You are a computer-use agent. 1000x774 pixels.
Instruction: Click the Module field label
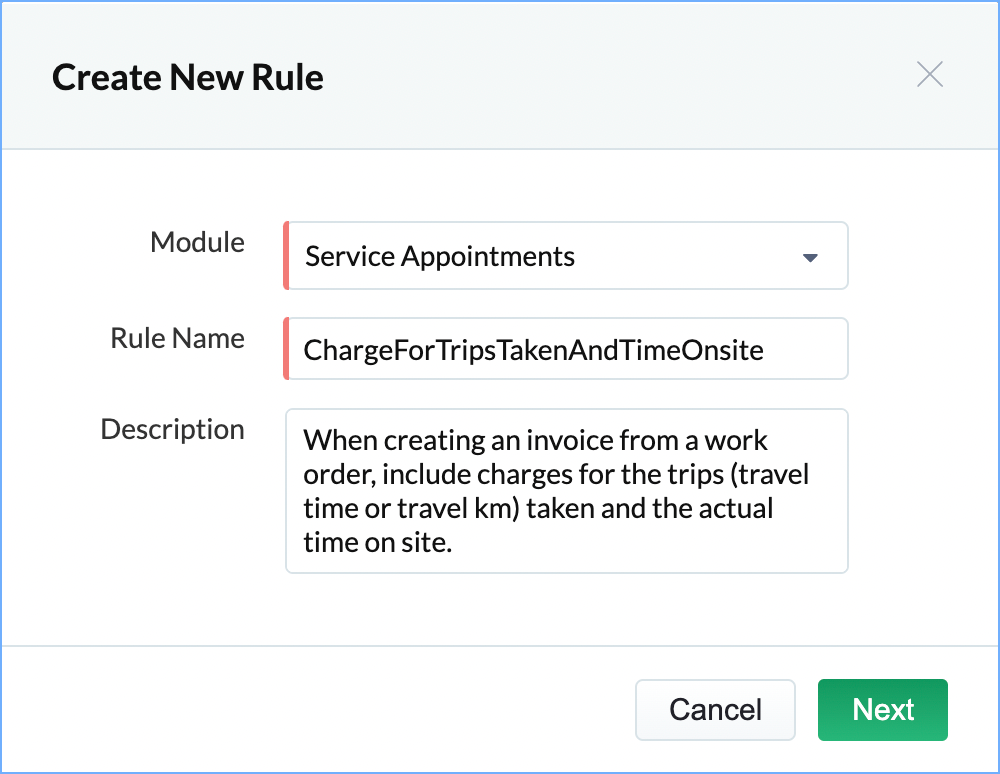pyautogui.click(x=197, y=242)
